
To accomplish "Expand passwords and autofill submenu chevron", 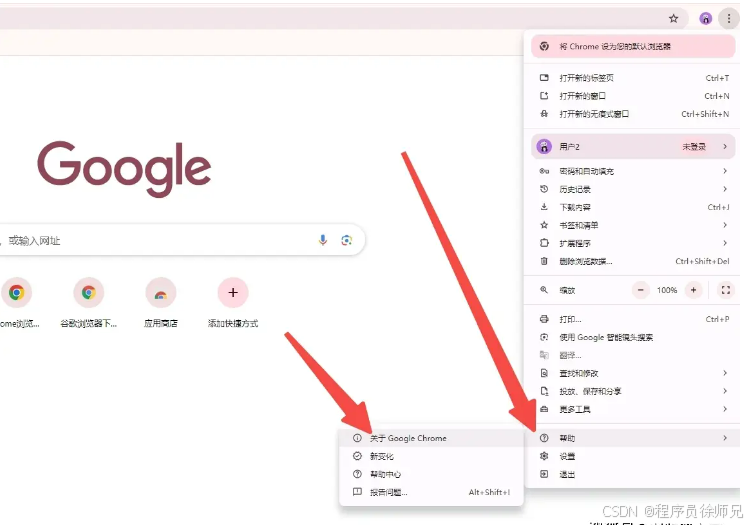I will pos(725,171).
